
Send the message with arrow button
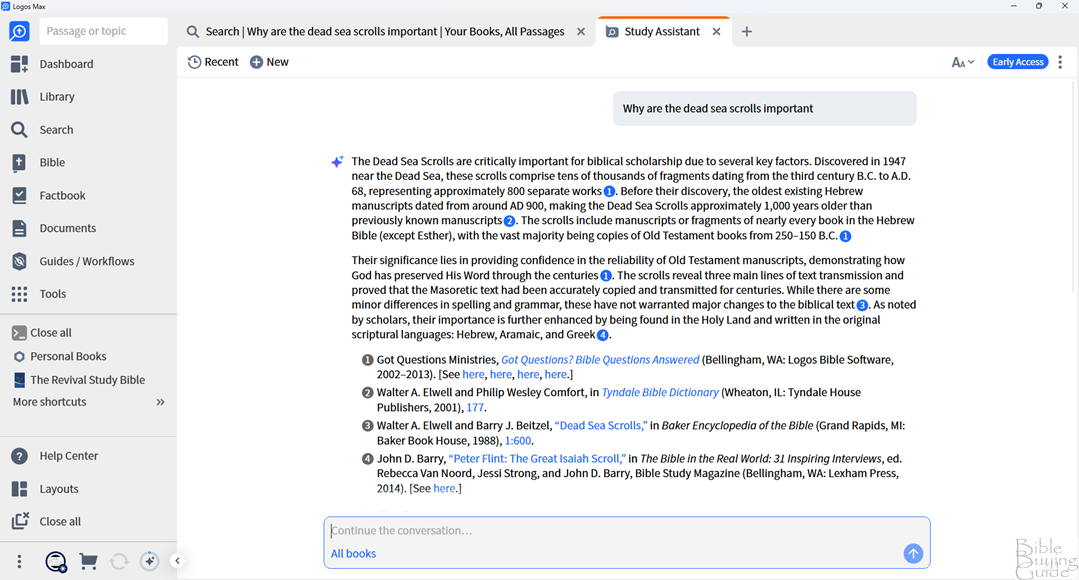click(x=913, y=554)
